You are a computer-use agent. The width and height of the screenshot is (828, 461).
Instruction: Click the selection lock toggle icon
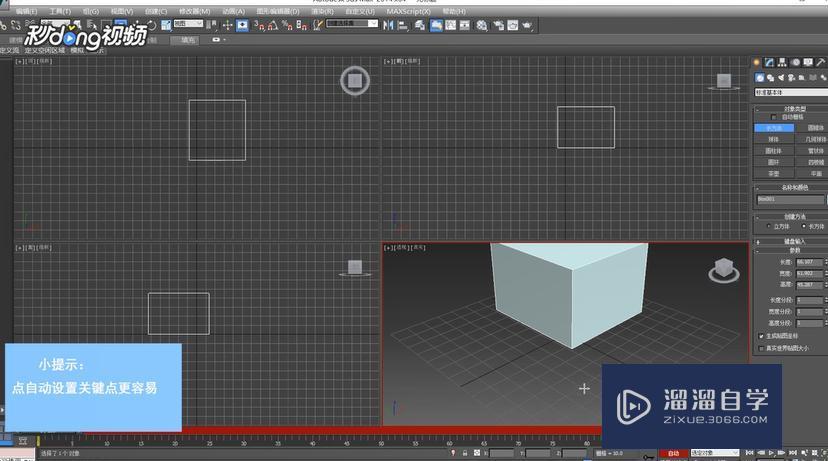(x=465, y=453)
